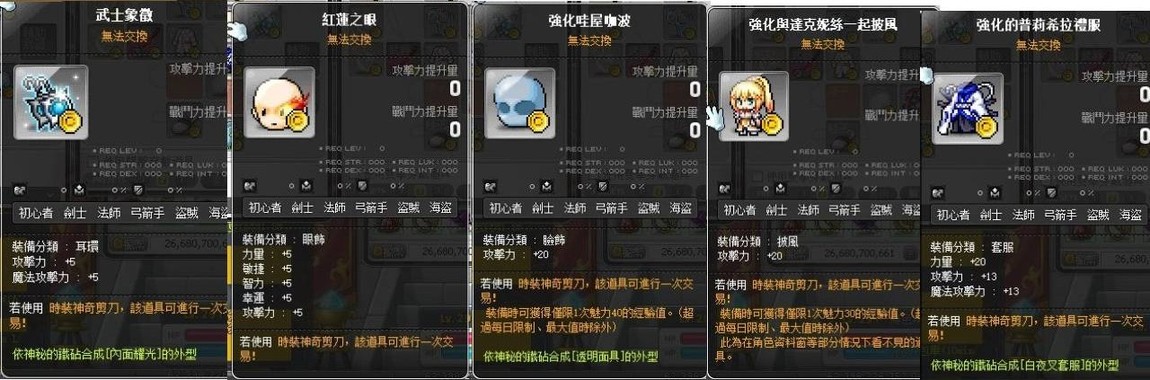Click the 強化與達克妮絲一起披風 title

coord(823,25)
